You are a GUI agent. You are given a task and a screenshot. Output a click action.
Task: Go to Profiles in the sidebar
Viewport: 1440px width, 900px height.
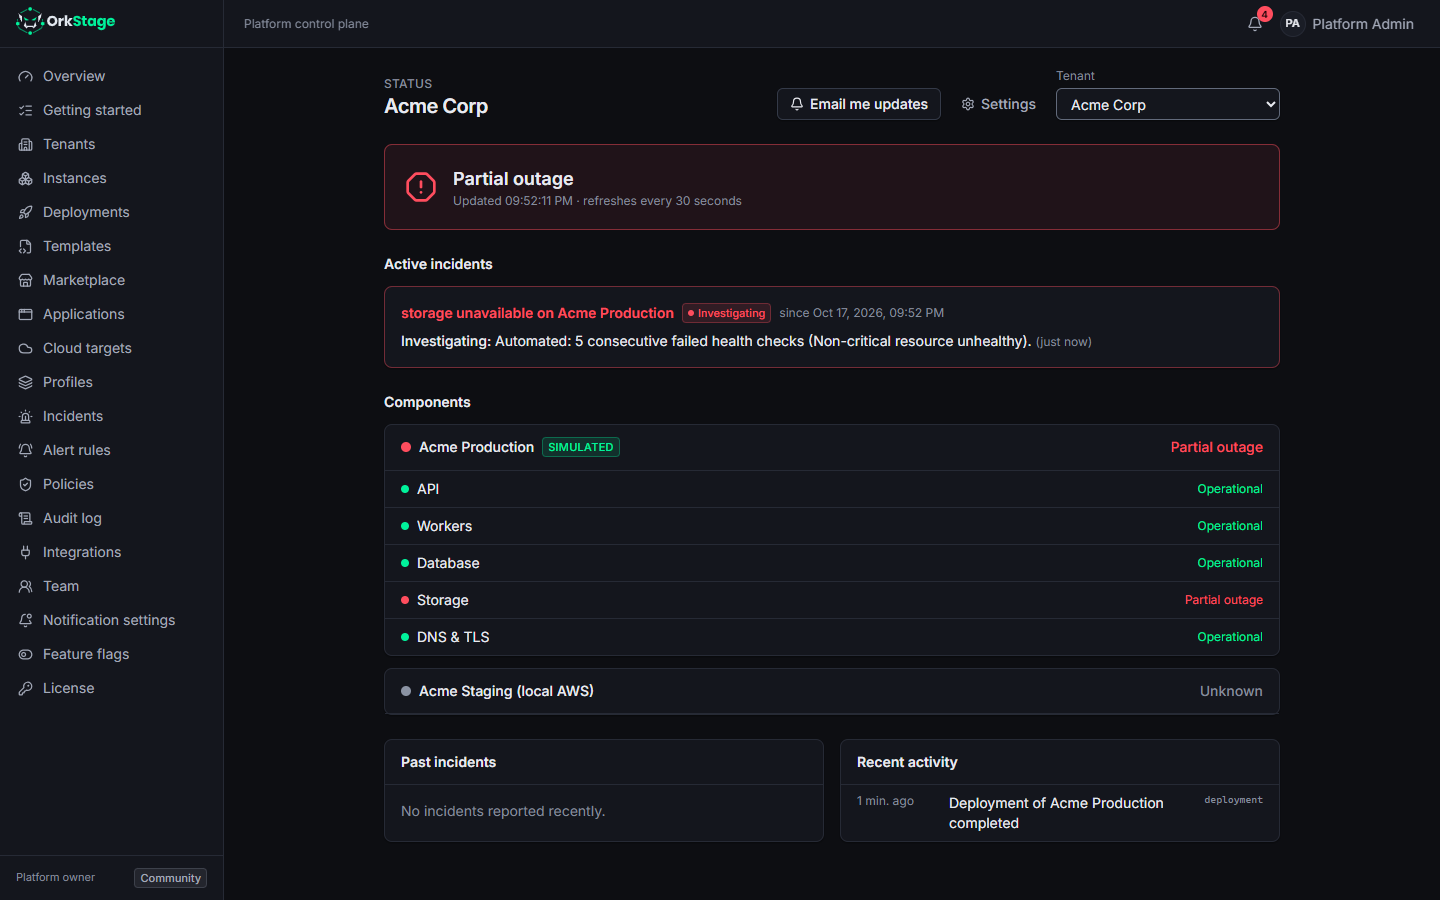[x=111, y=382]
